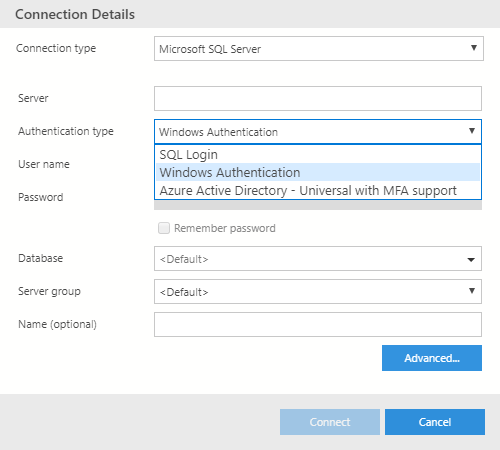Open the Microsoft SQL Server connection type combo box
The image size is (500, 450).
pyautogui.click(x=319, y=49)
